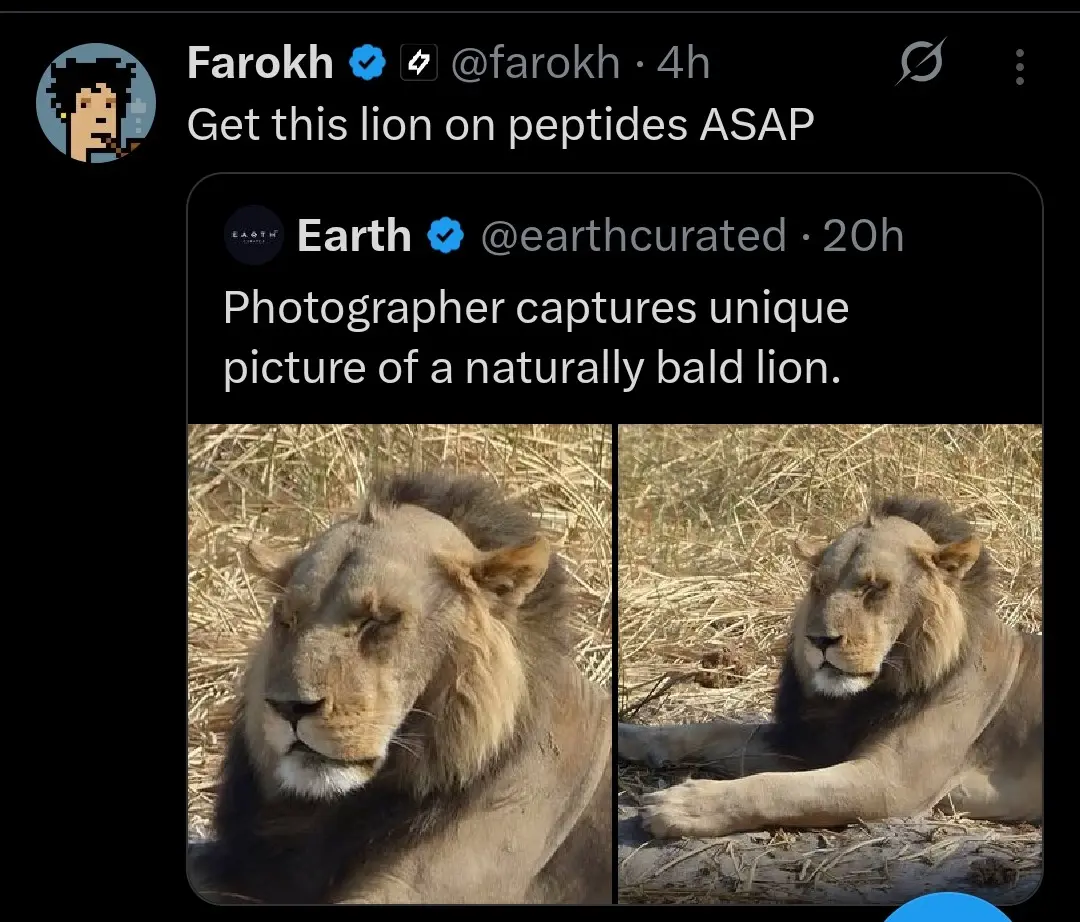Click the Earth account's round avatar
The height and width of the screenshot is (922, 1080).
pos(254,235)
